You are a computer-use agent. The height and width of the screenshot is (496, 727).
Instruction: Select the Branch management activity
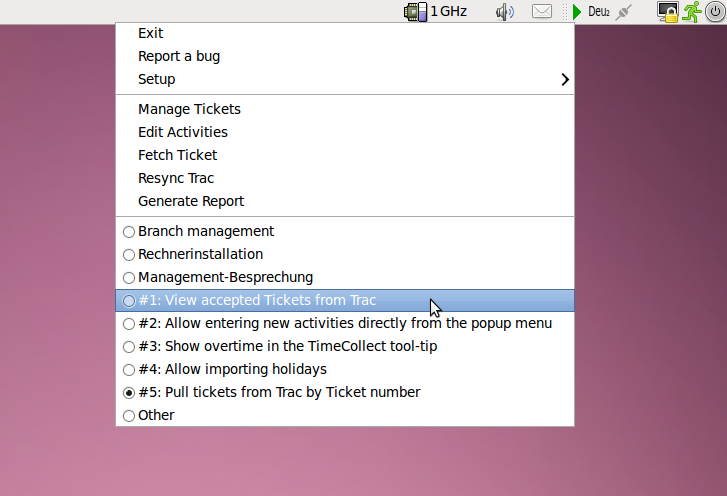coord(205,231)
